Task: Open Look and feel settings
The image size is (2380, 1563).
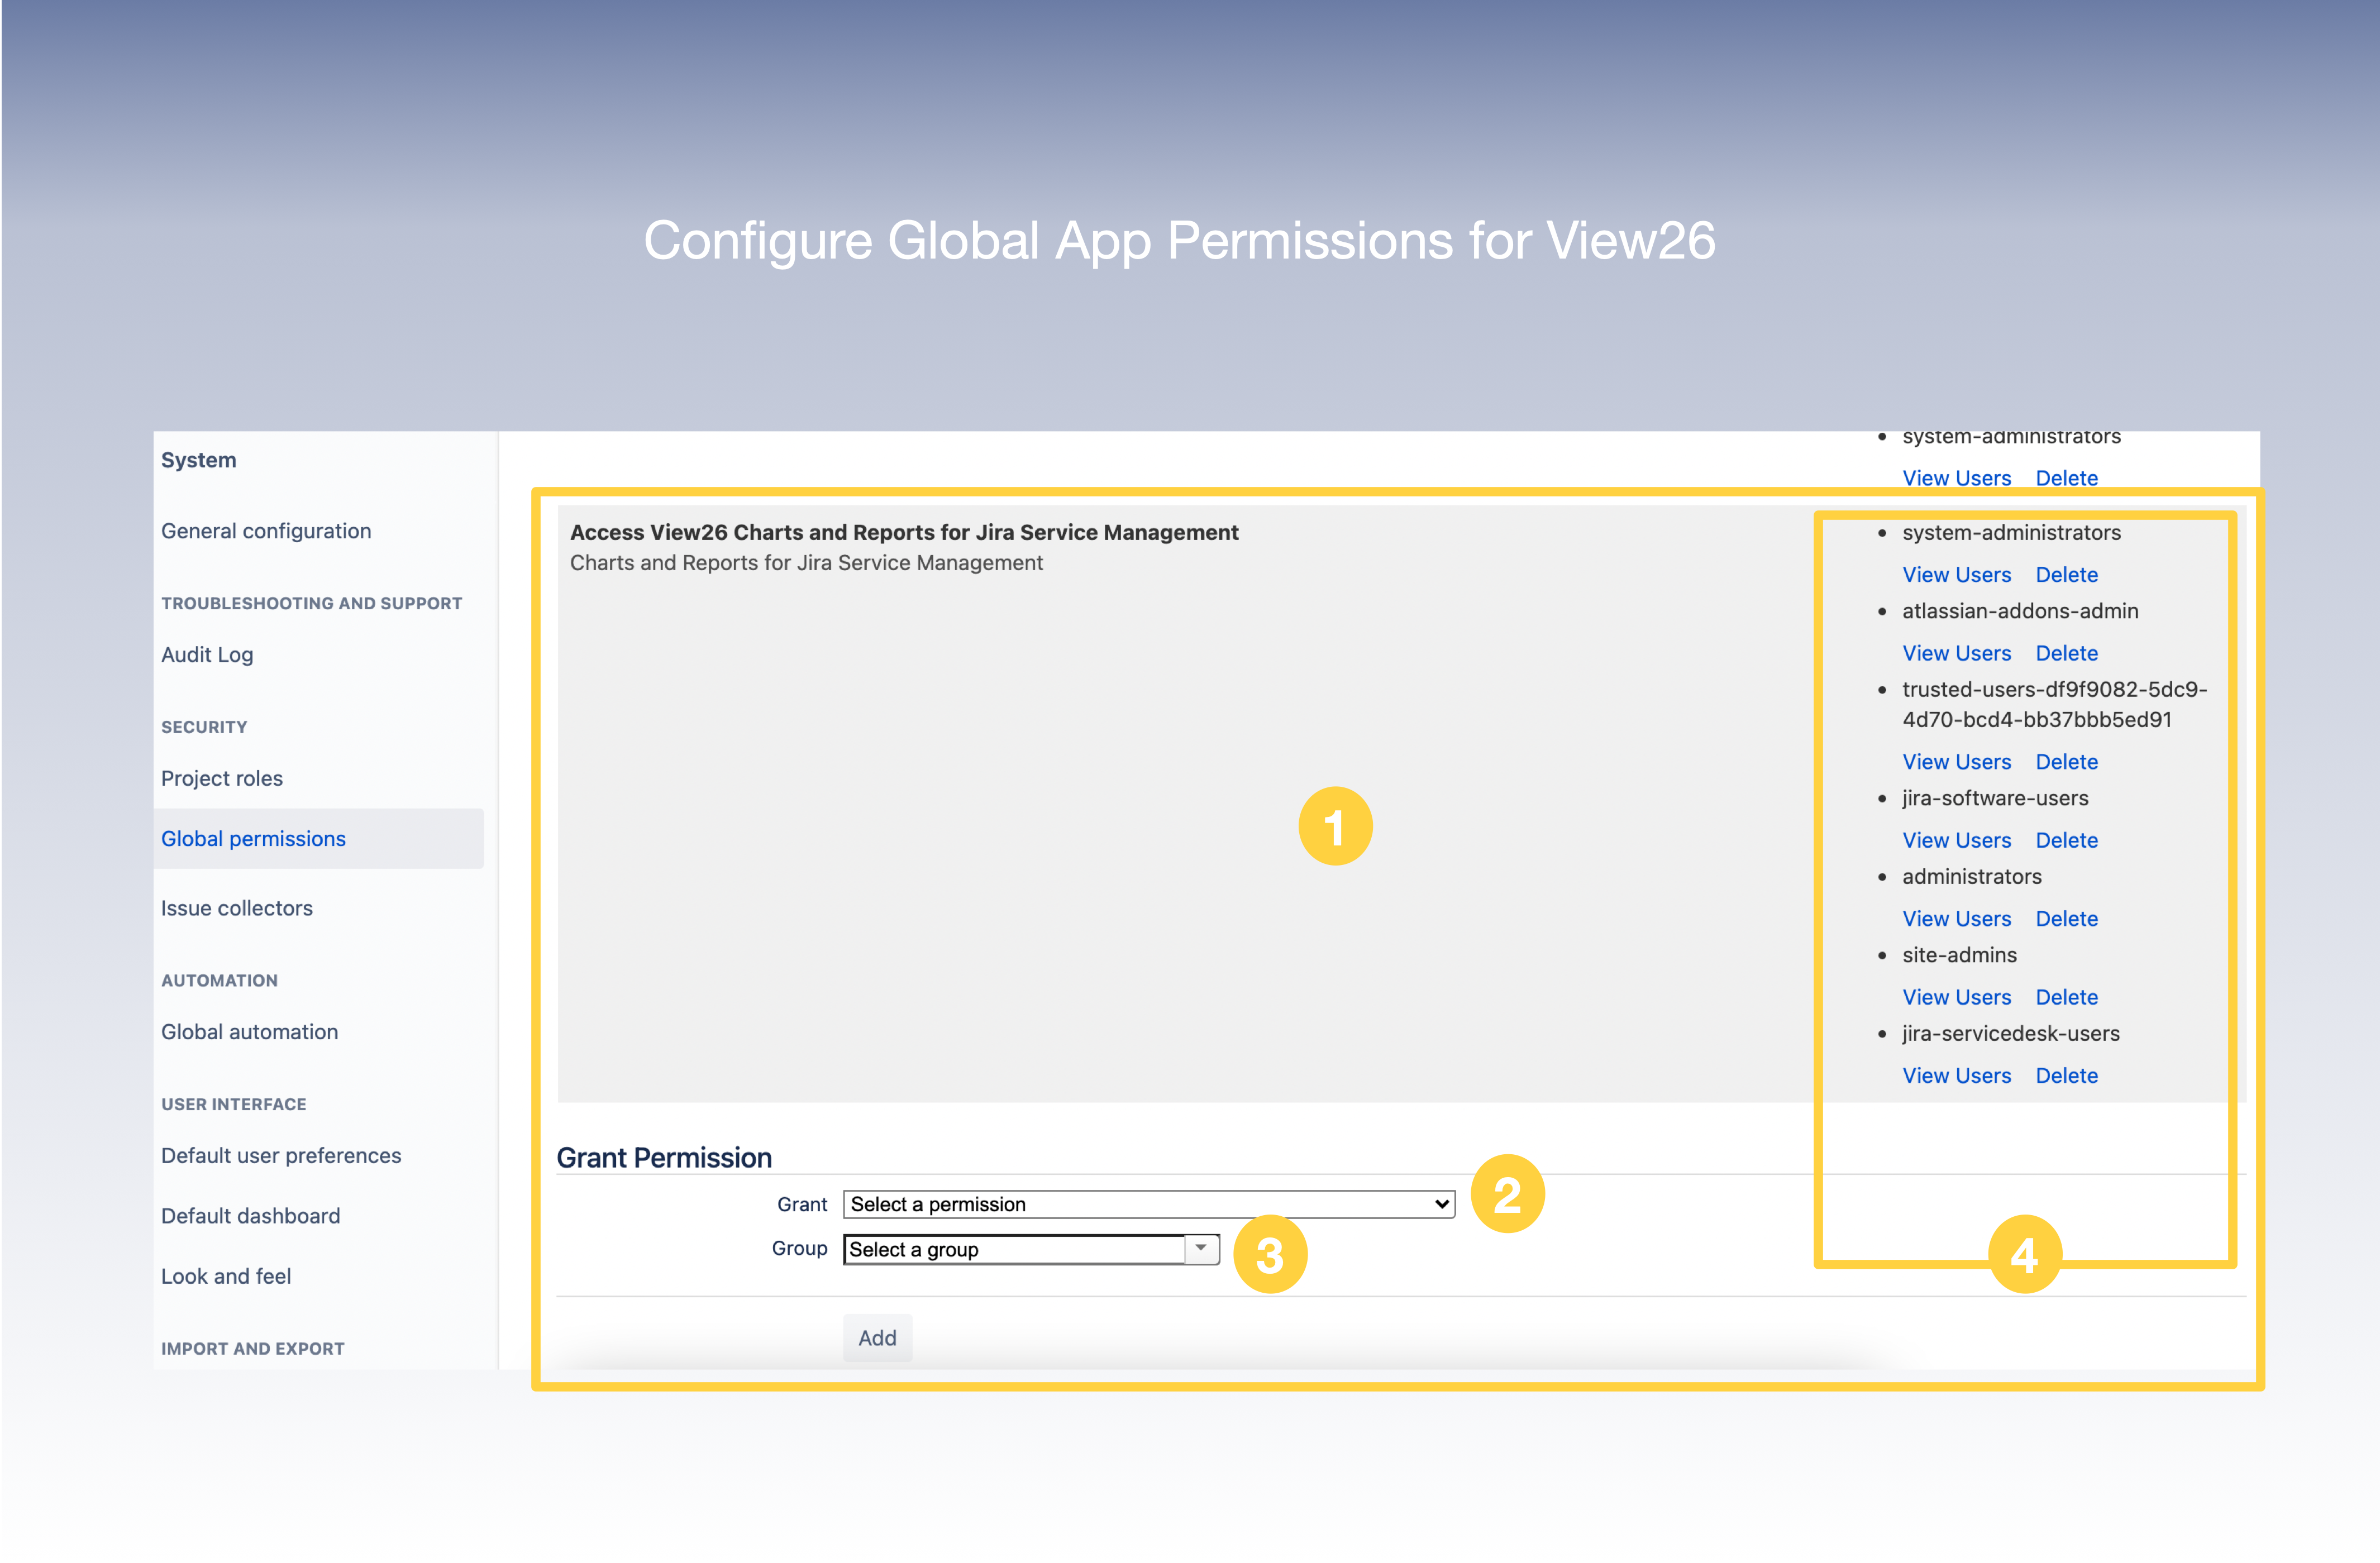Action: point(226,1275)
